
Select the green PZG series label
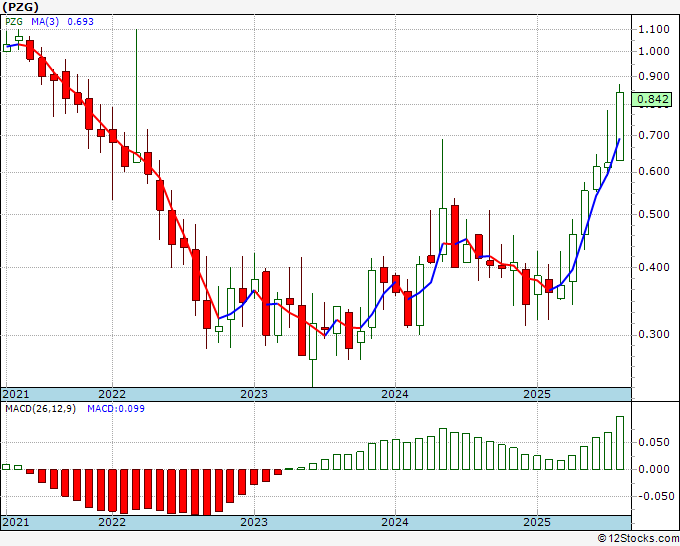[x=14, y=22]
